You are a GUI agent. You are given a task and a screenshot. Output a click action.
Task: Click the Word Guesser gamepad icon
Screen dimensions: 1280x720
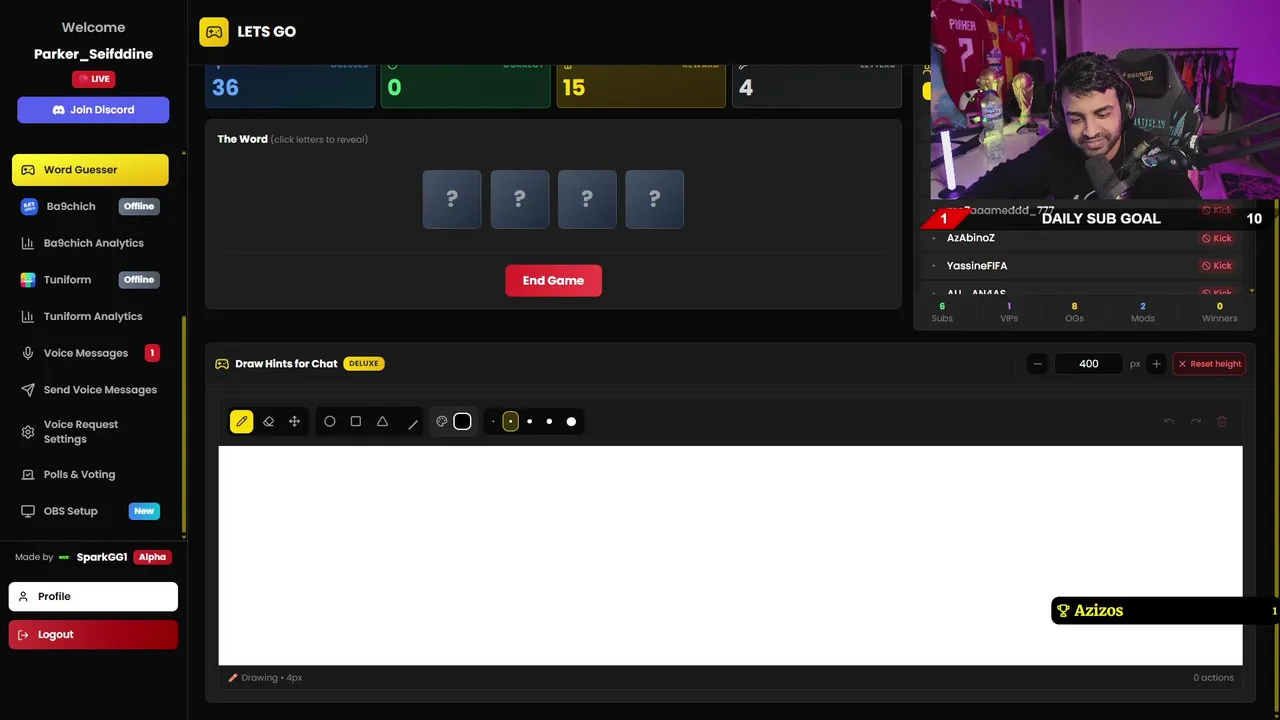(28, 170)
